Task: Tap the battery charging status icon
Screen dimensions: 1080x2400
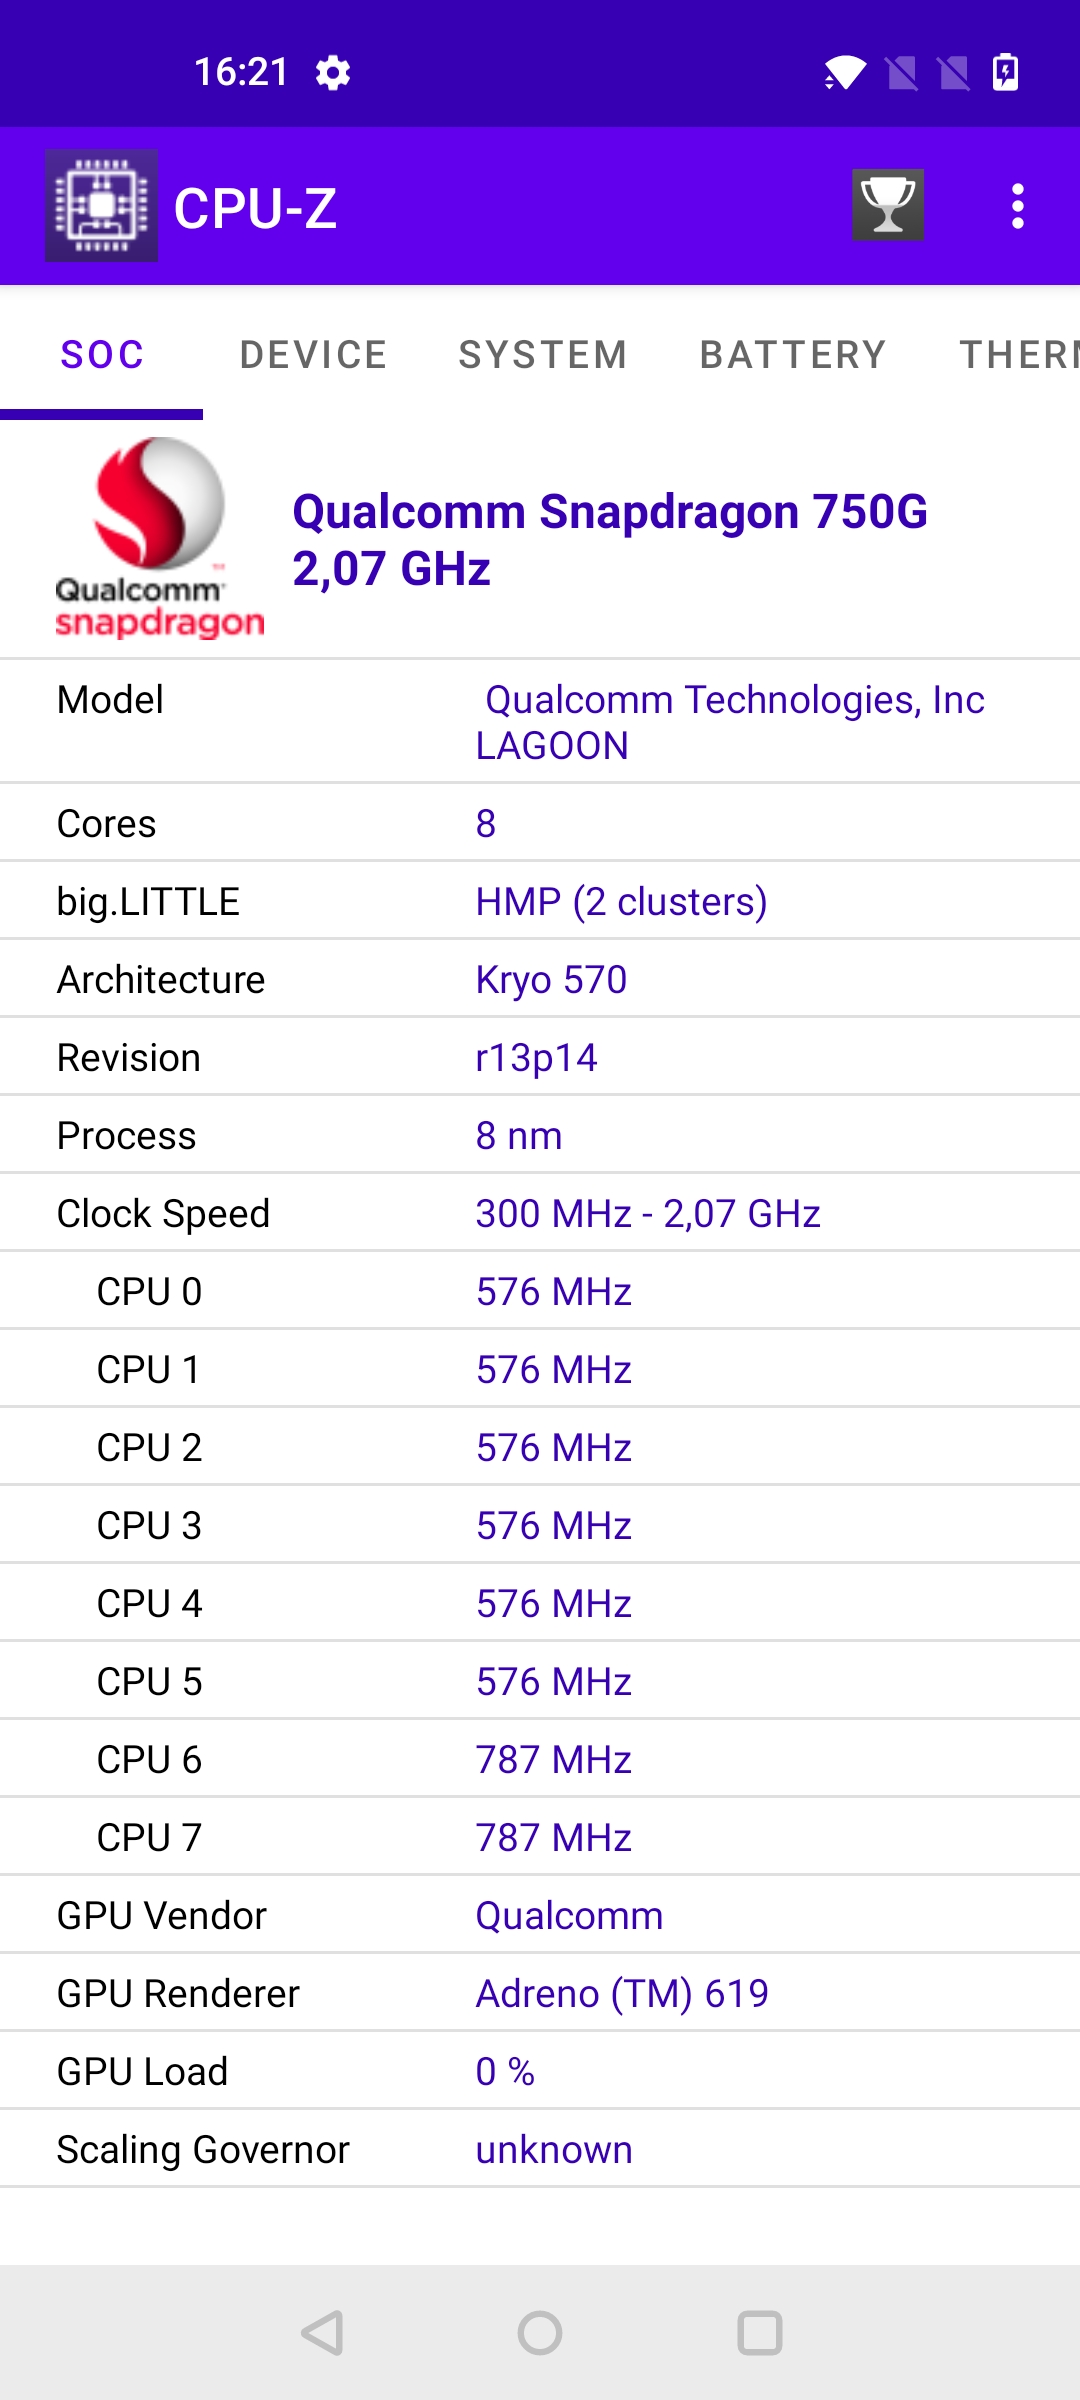Action: coord(1005,72)
